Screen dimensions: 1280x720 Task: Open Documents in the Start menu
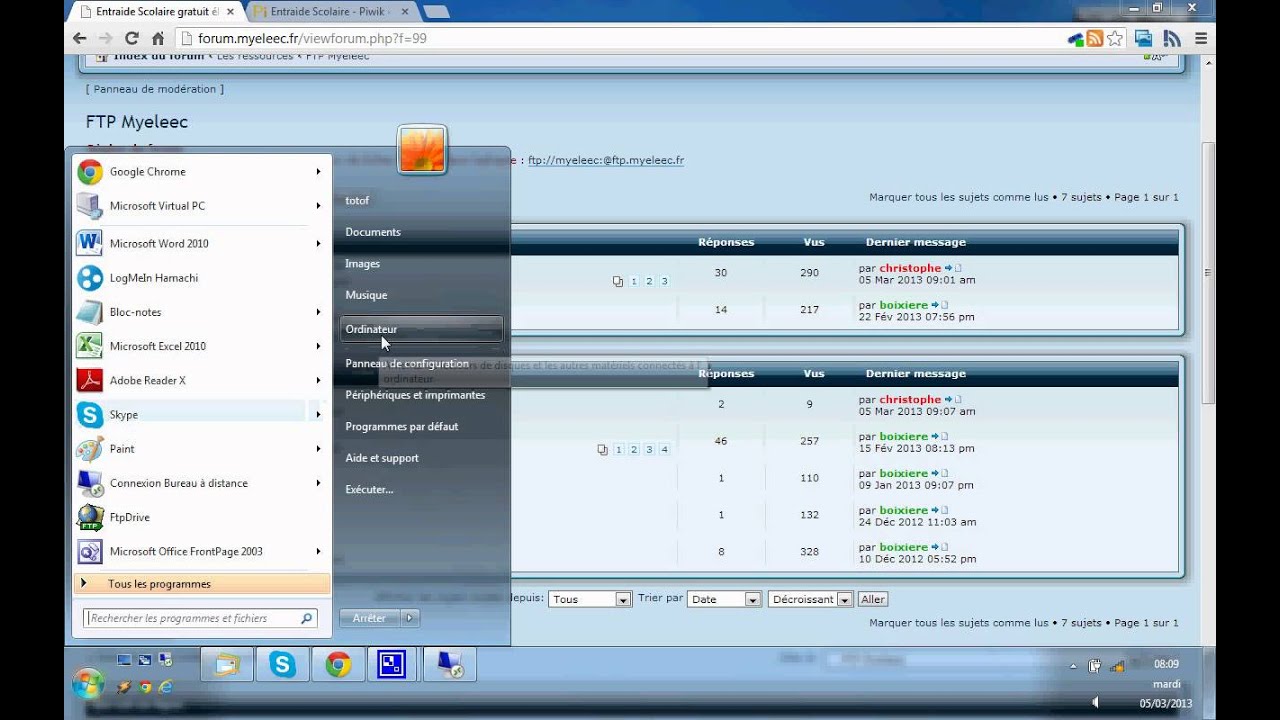(x=421, y=232)
